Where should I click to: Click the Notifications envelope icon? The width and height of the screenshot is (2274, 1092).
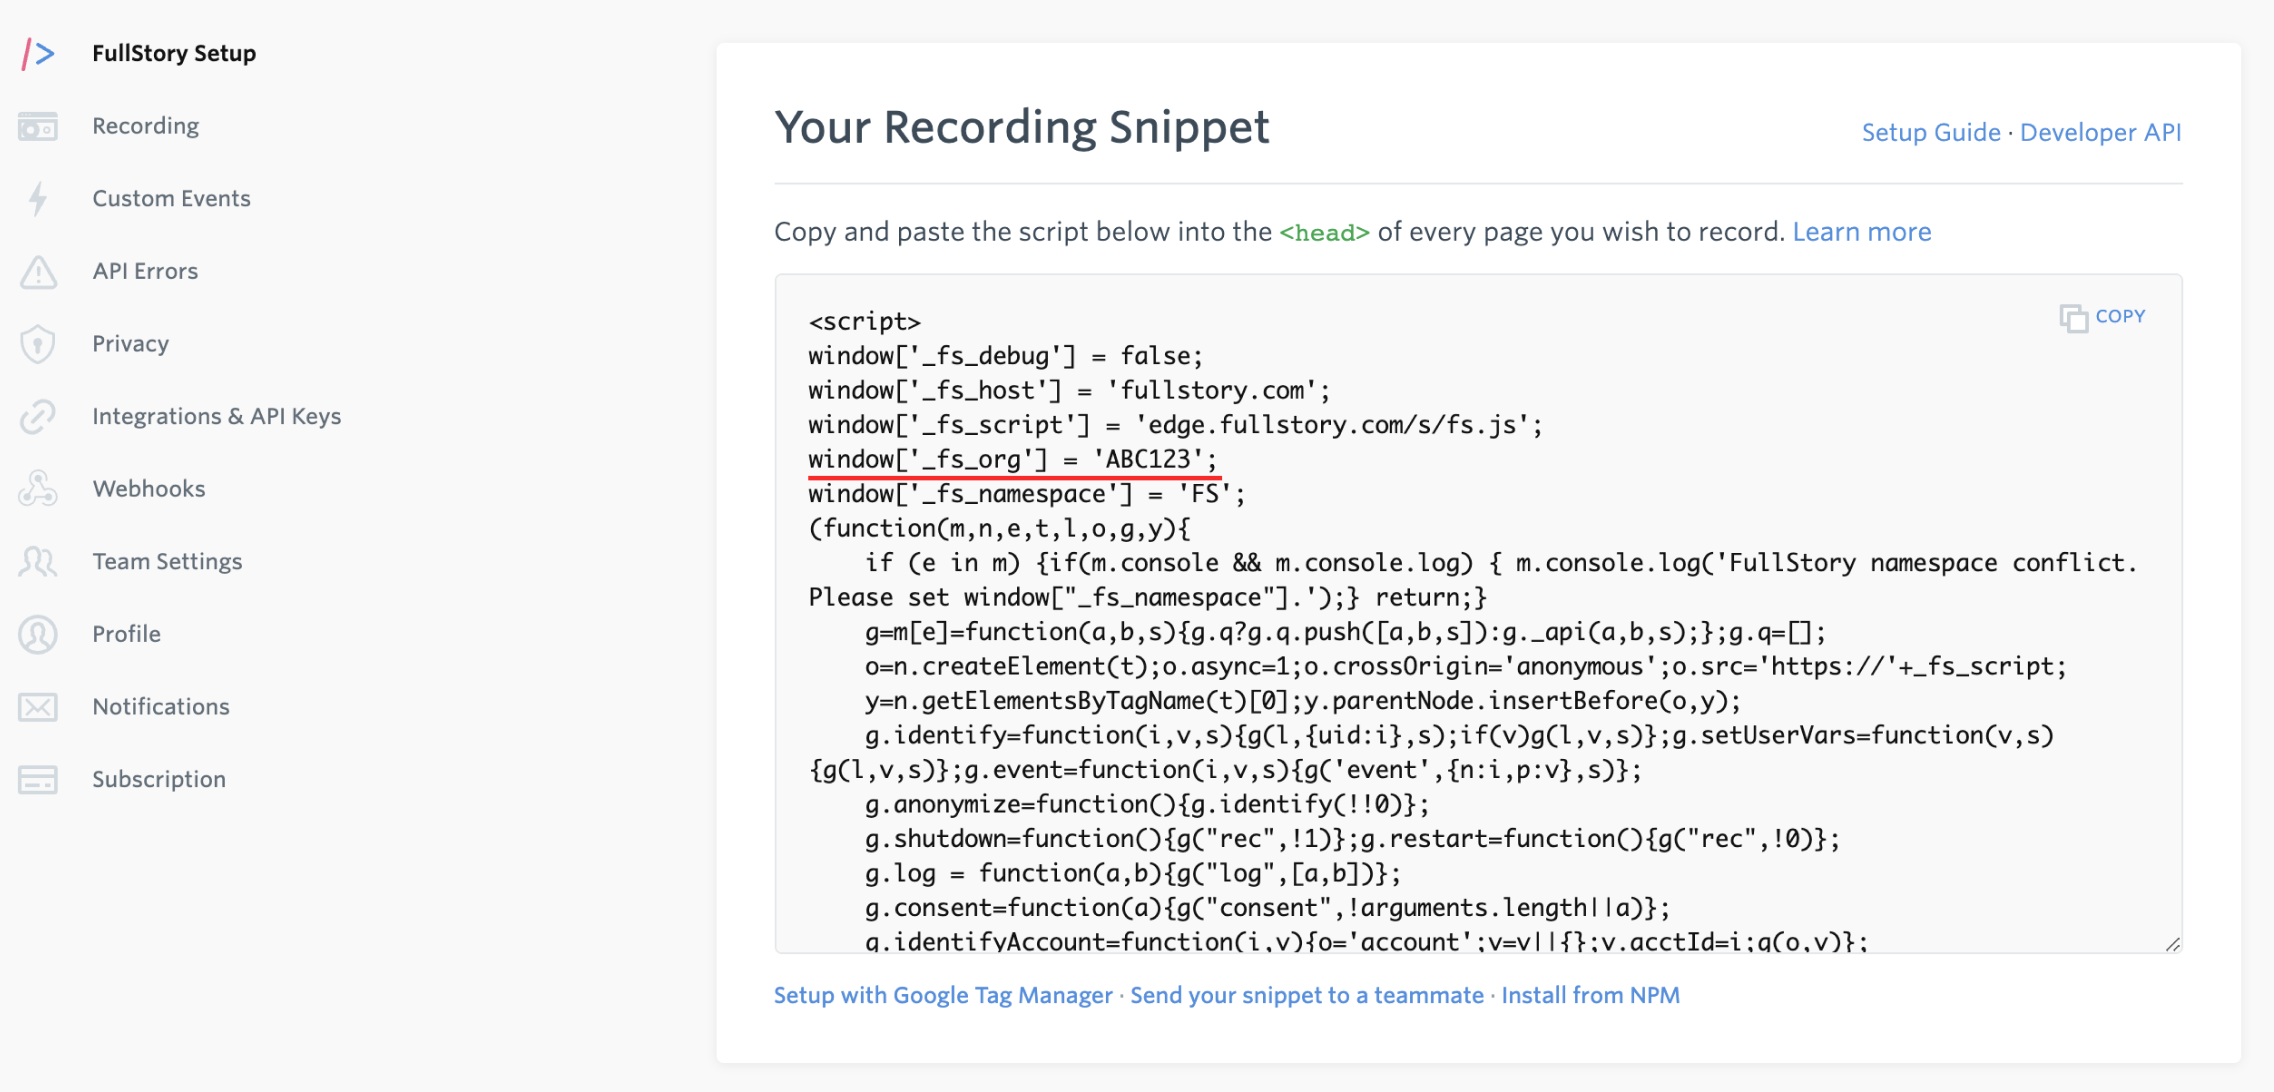pyautogui.click(x=38, y=707)
